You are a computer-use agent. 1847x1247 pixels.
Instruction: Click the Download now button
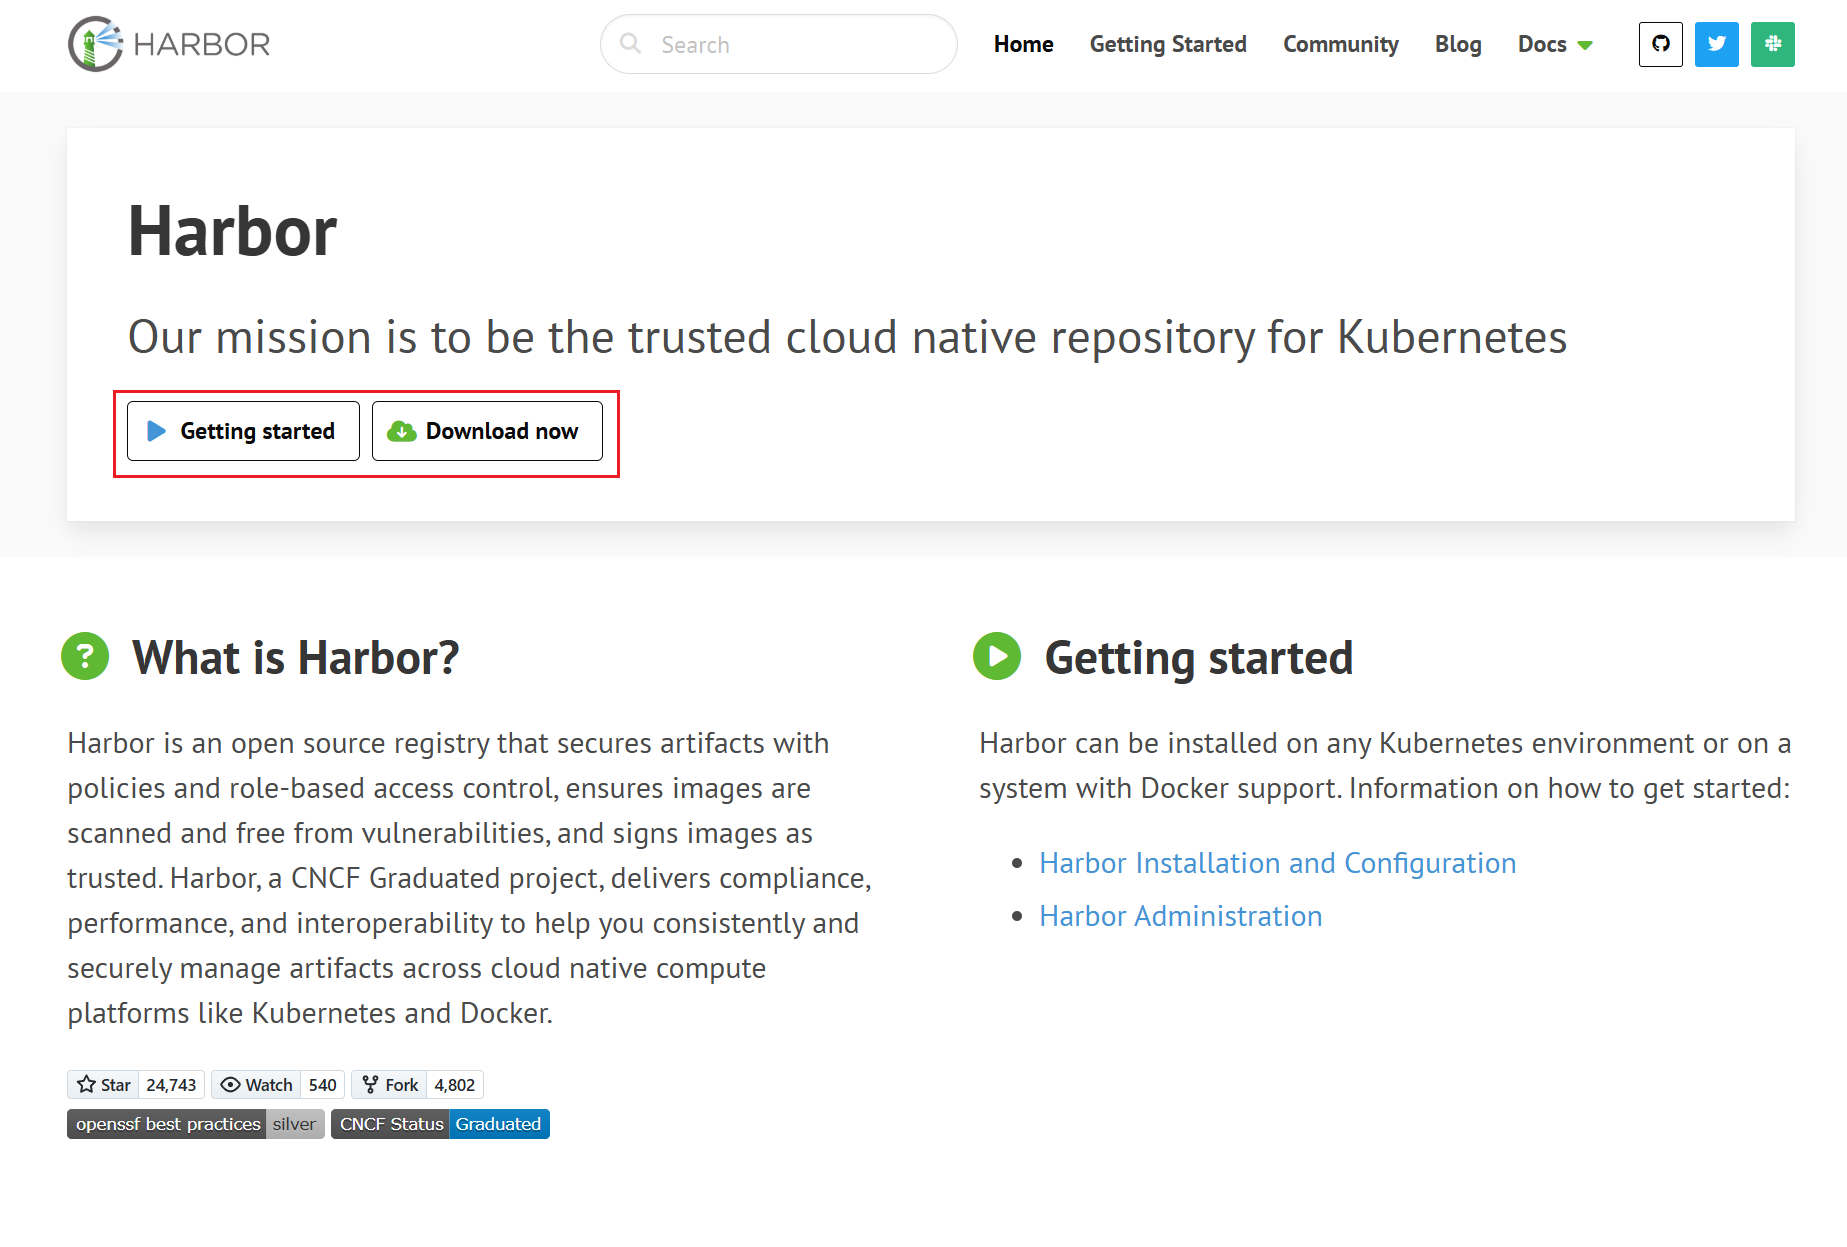[x=487, y=431]
